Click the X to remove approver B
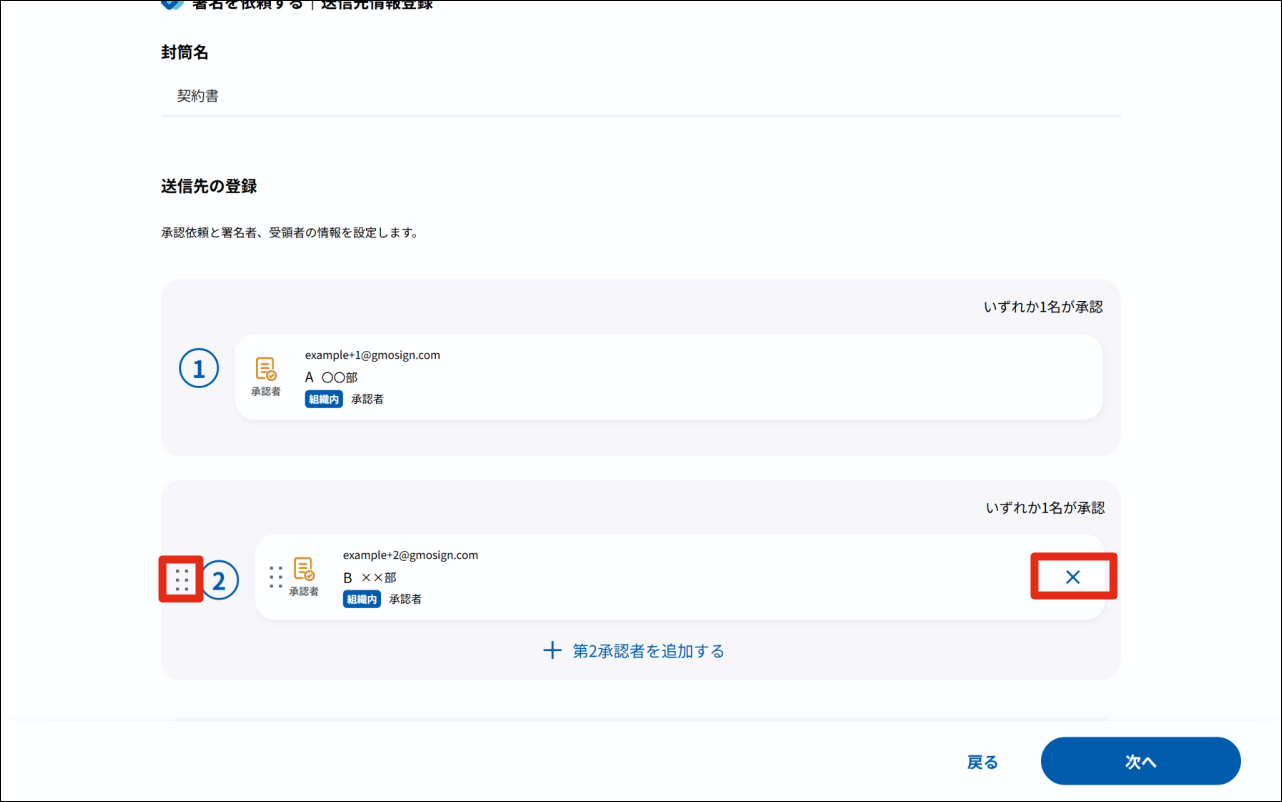 tap(1073, 577)
